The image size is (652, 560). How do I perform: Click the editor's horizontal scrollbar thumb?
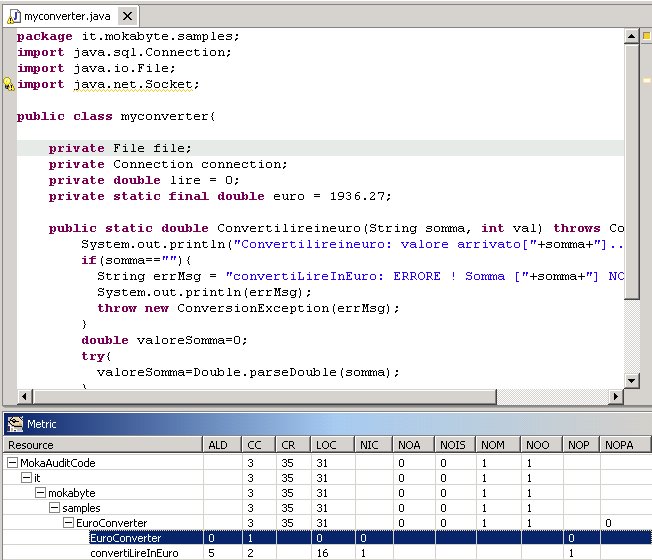[264, 397]
